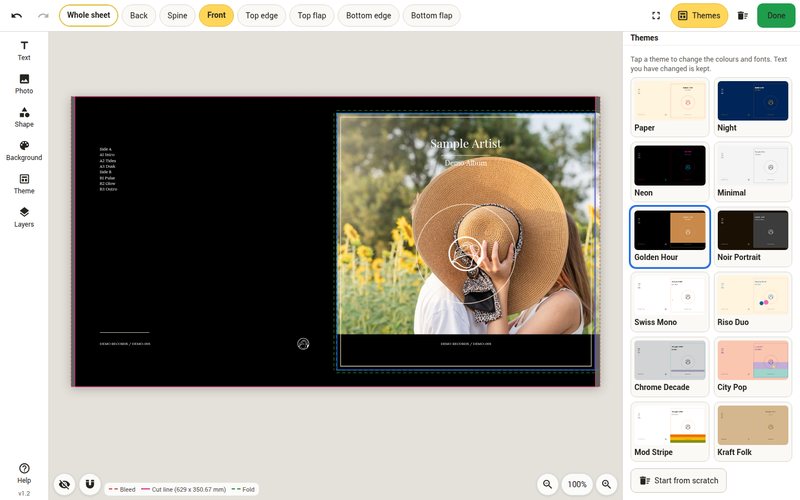The image size is (800, 500).
Task: Select the track list text on back
Action: [108, 169]
